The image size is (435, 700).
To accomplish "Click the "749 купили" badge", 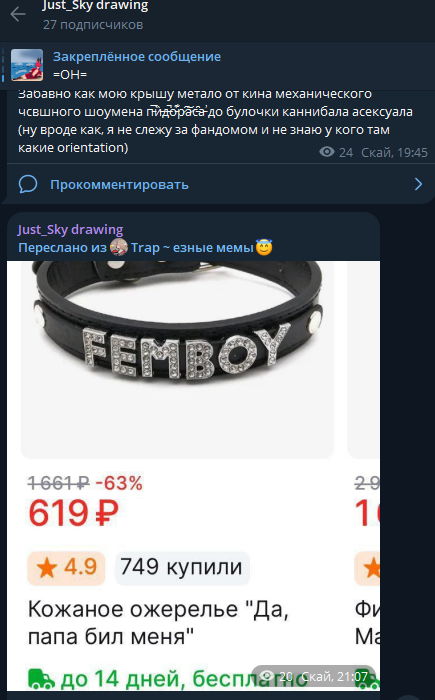I will click(x=182, y=568).
